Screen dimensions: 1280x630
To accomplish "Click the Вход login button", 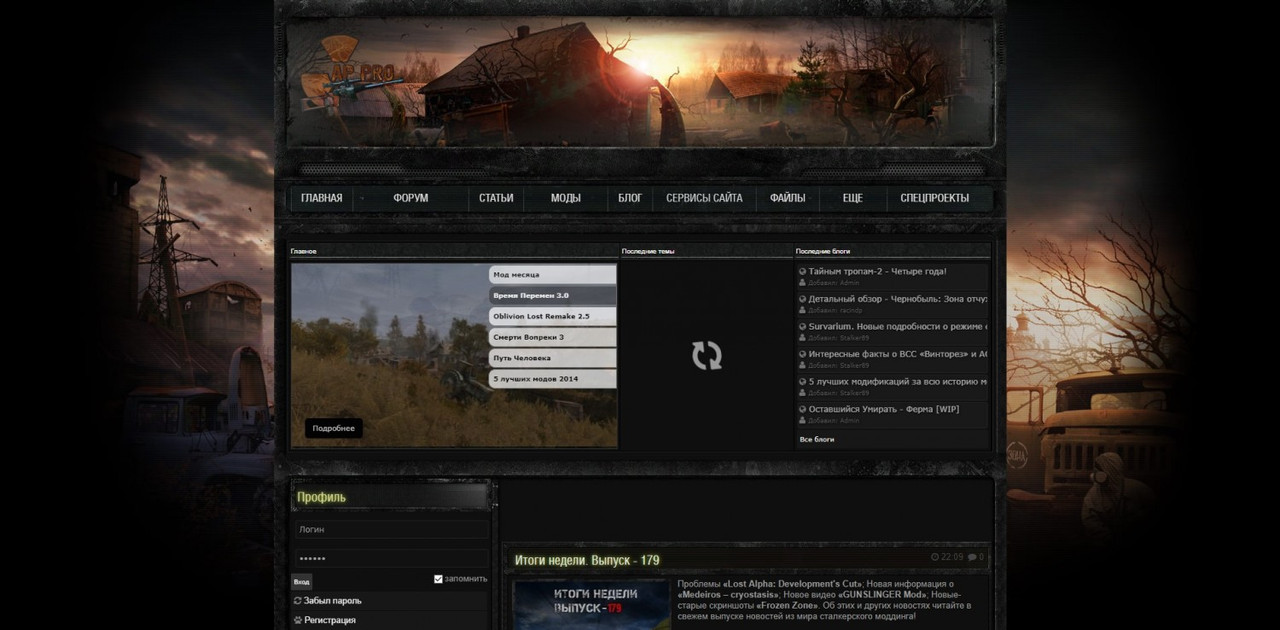I will [x=302, y=582].
